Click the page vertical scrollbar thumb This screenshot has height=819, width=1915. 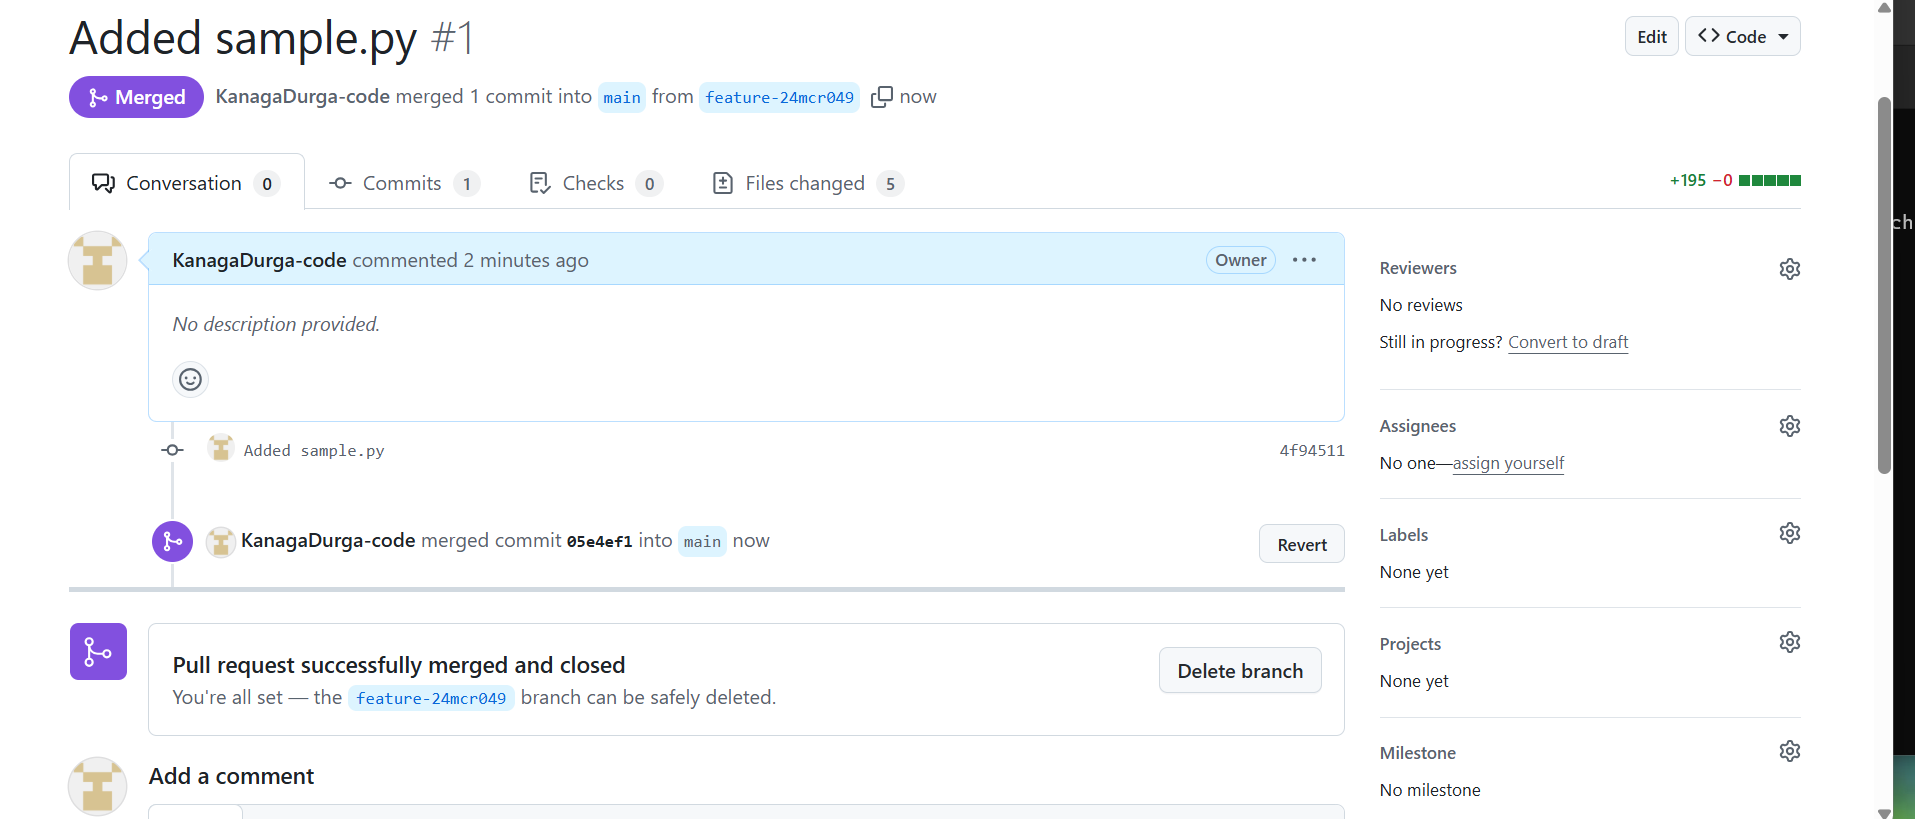coord(1884,285)
